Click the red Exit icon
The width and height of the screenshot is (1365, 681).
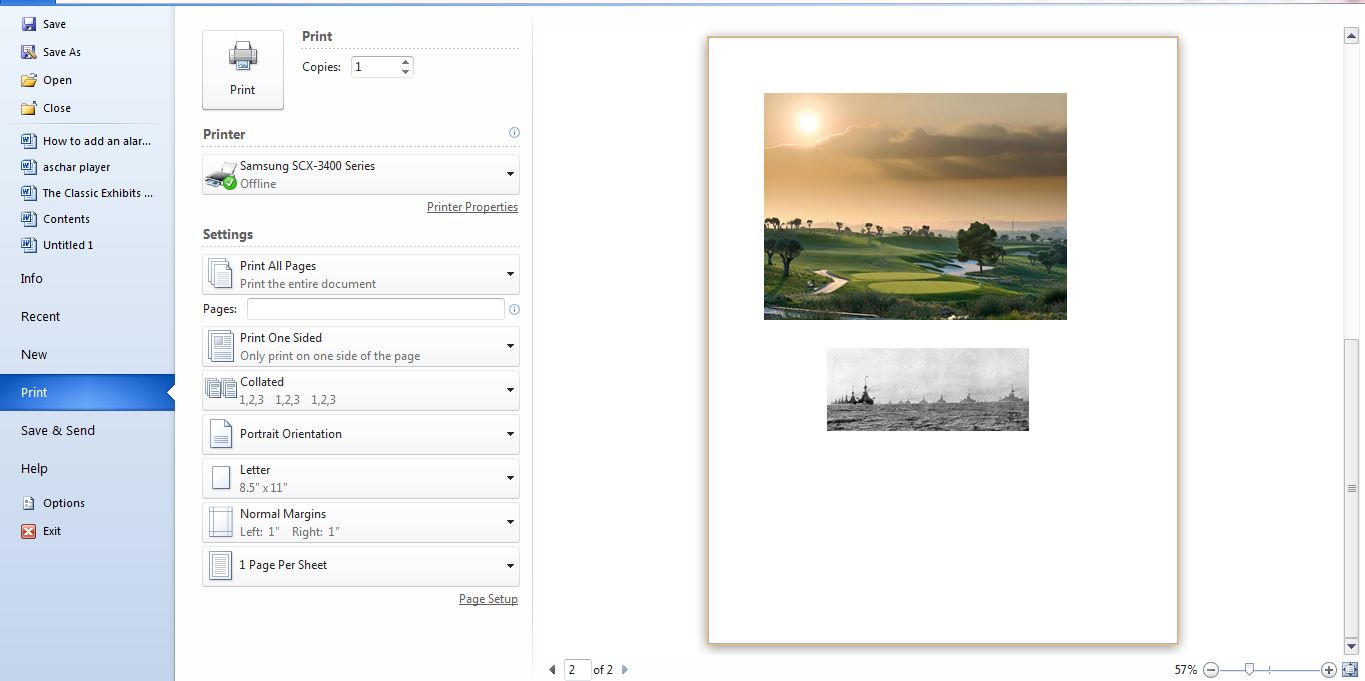[28, 531]
